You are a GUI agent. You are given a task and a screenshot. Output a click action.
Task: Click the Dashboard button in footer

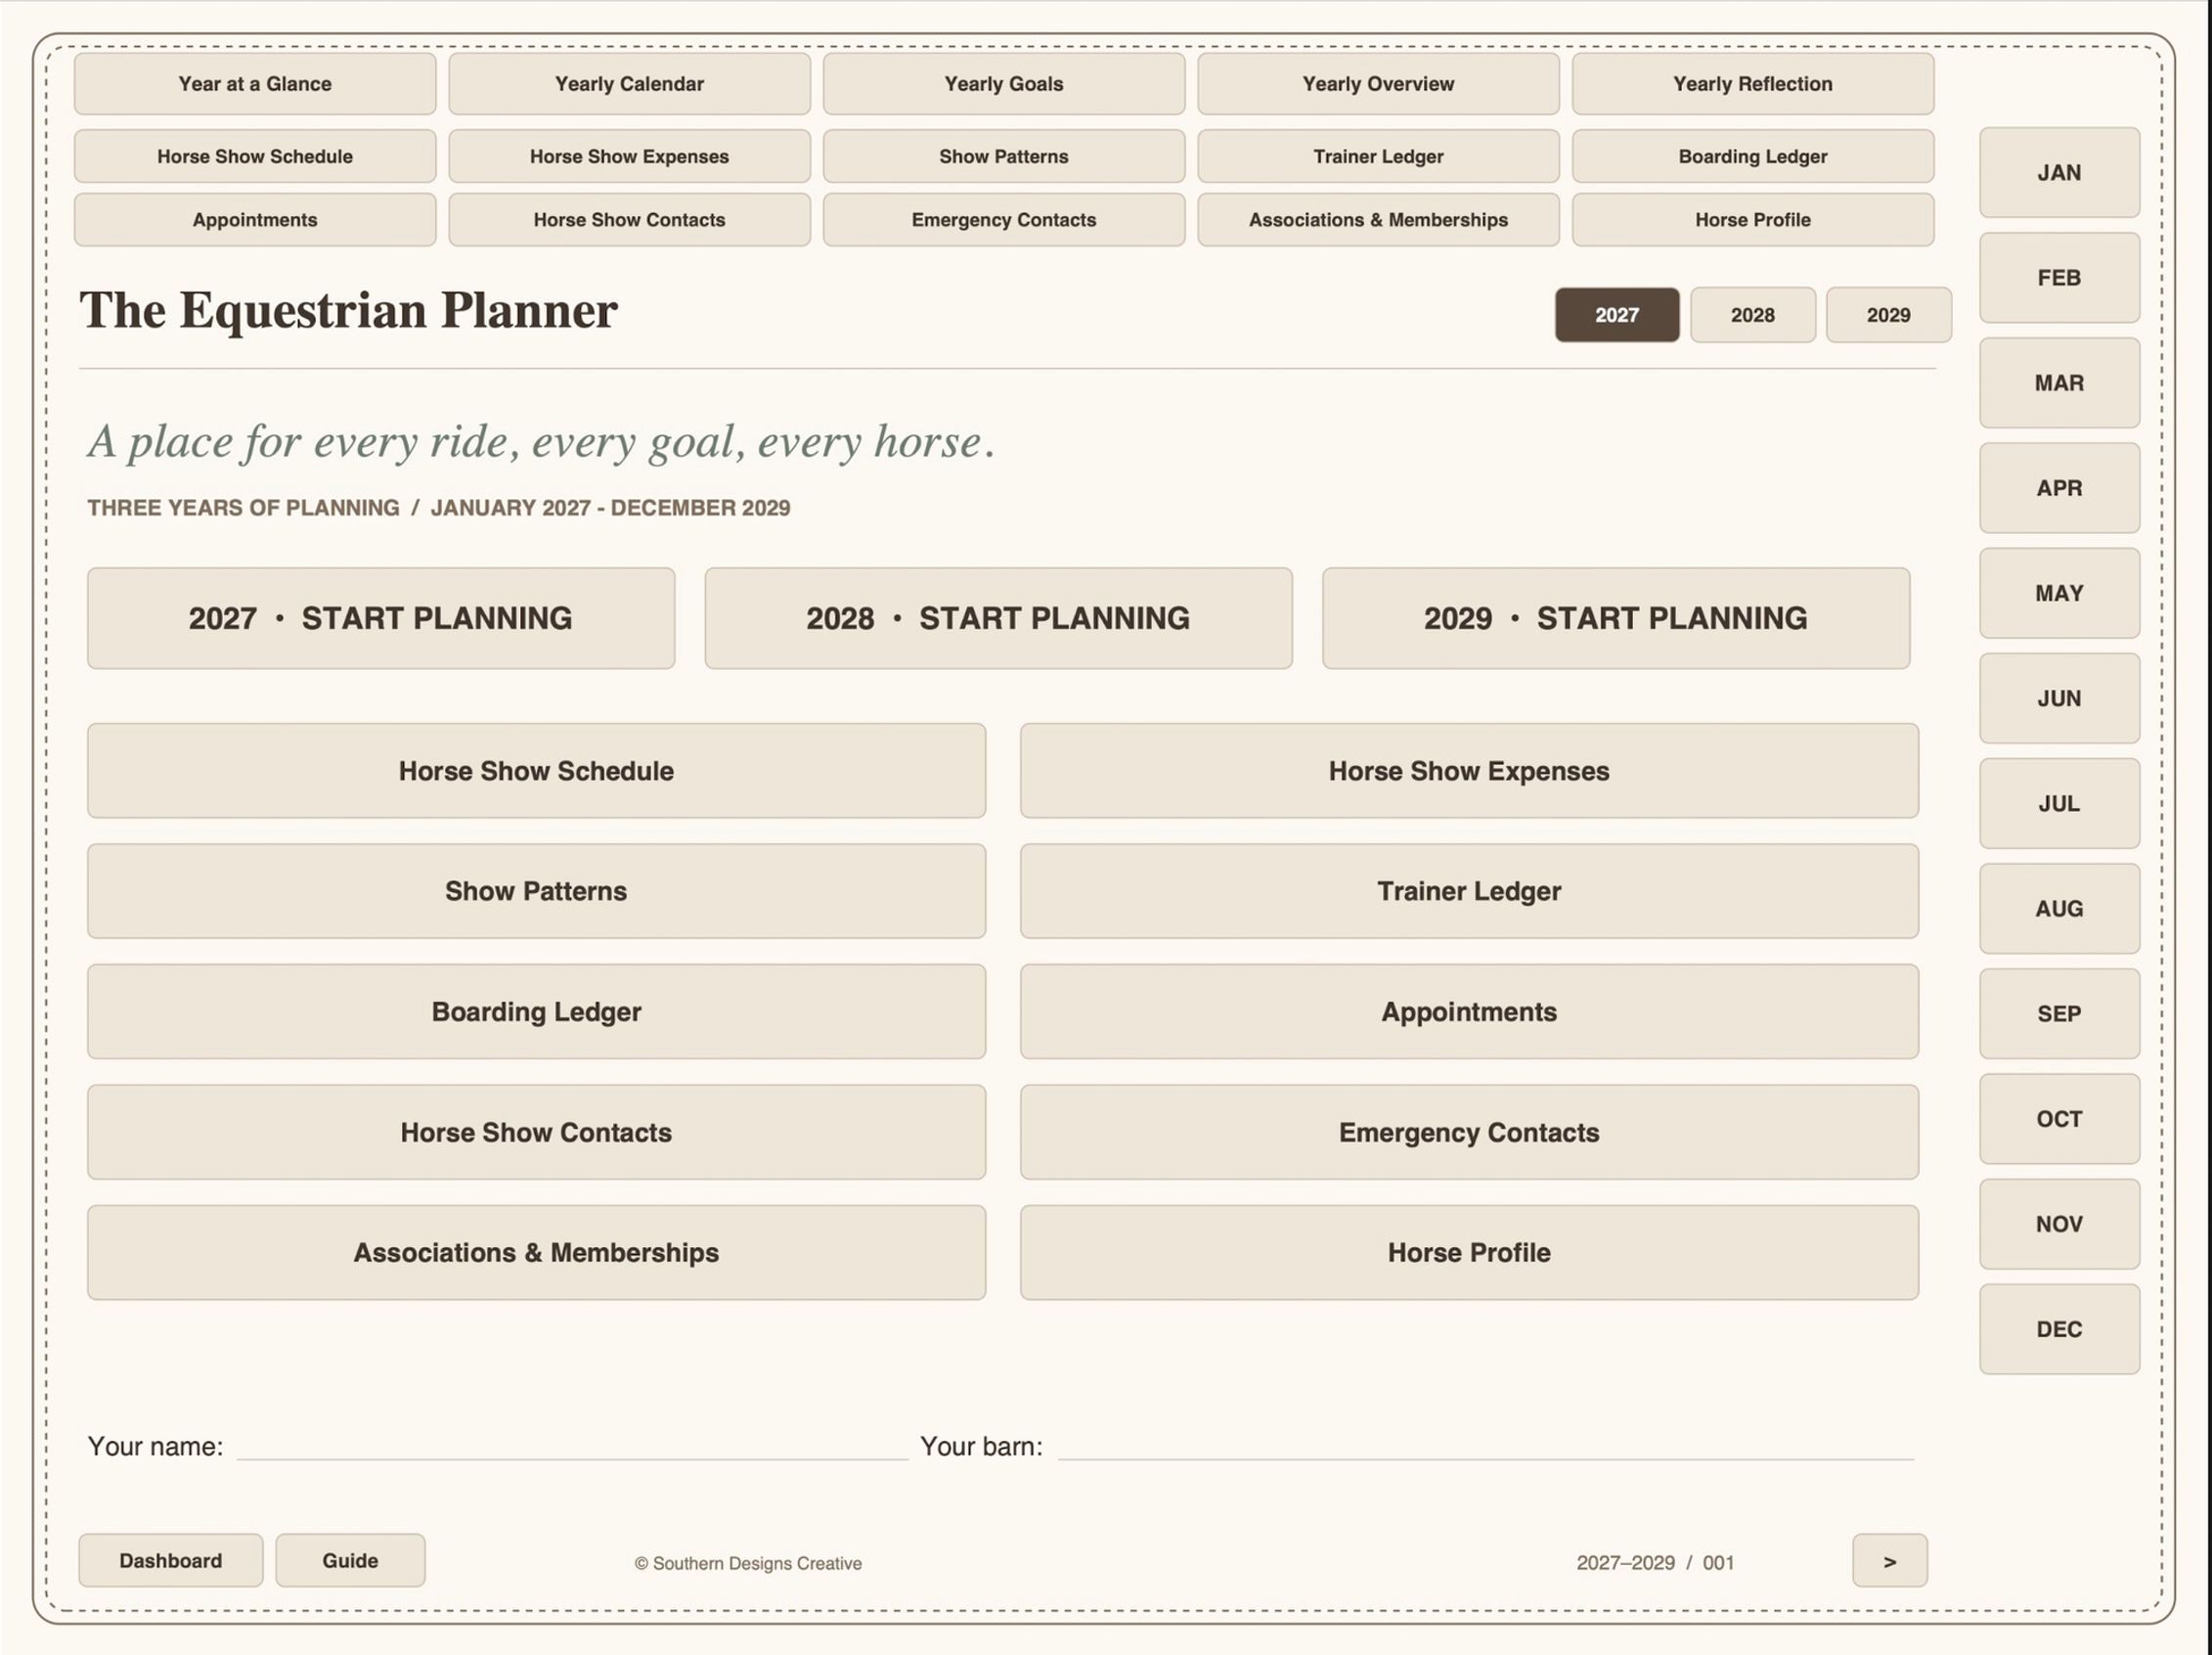point(171,1561)
